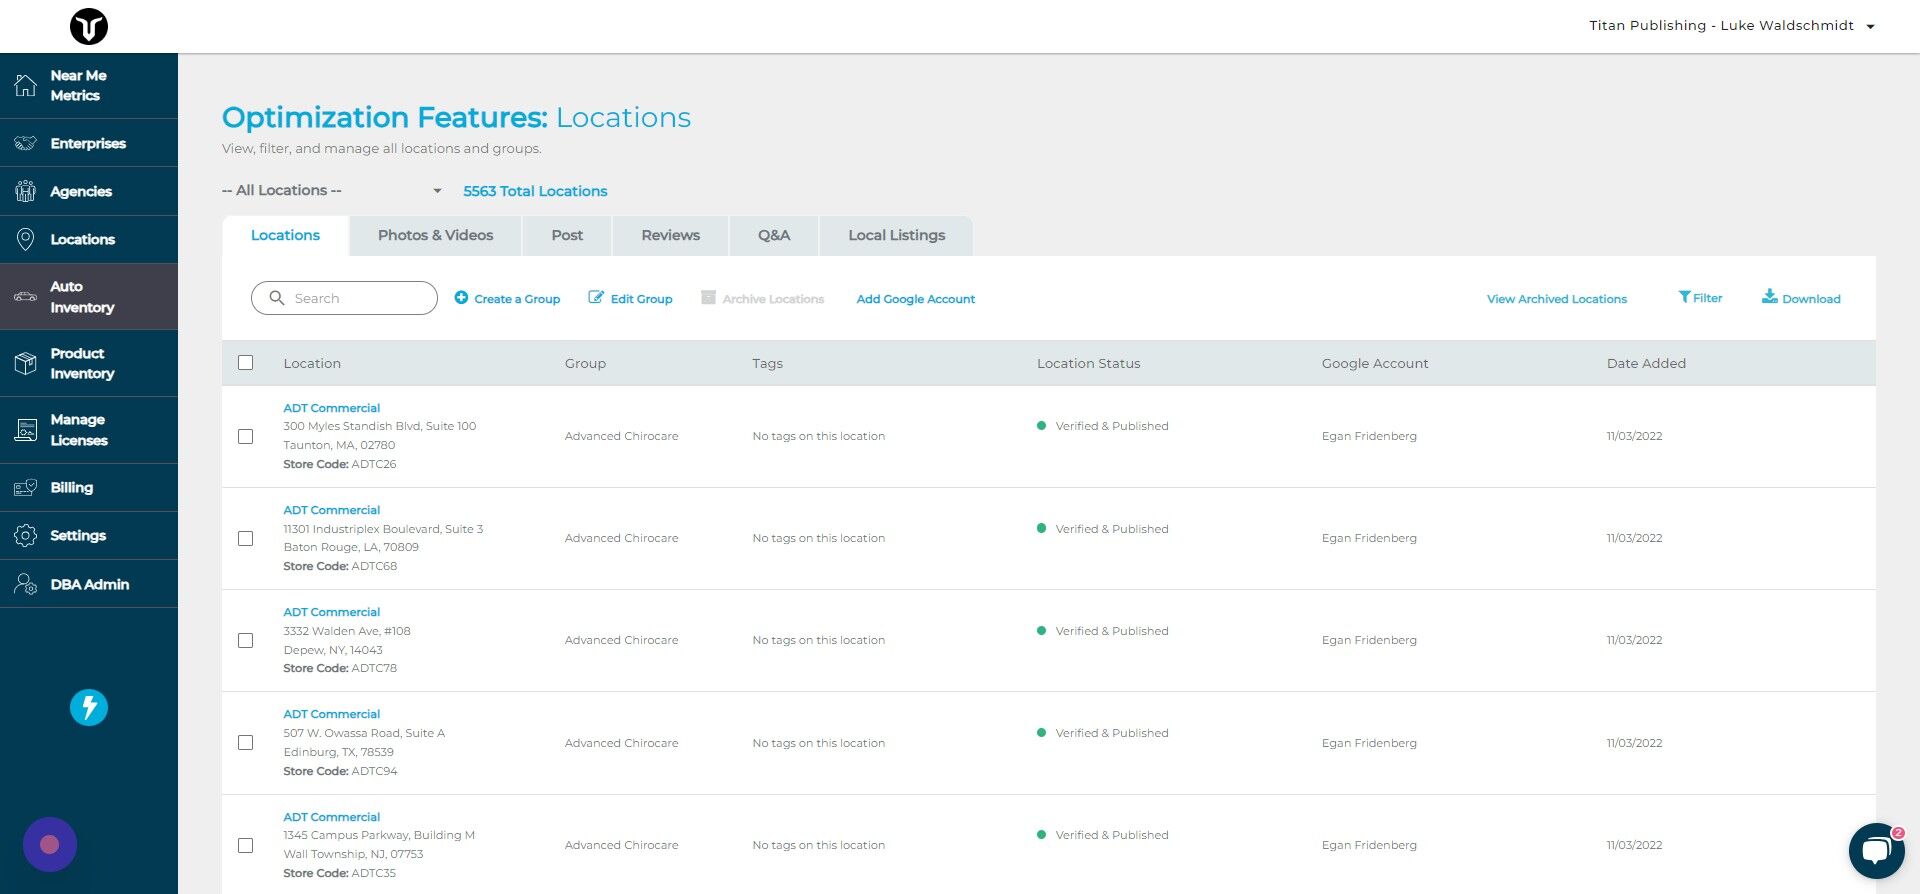The image size is (1920, 894).
Task: Open ADT Commercial Edinburg location link
Action: pyautogui.click(x=331, y=714)
